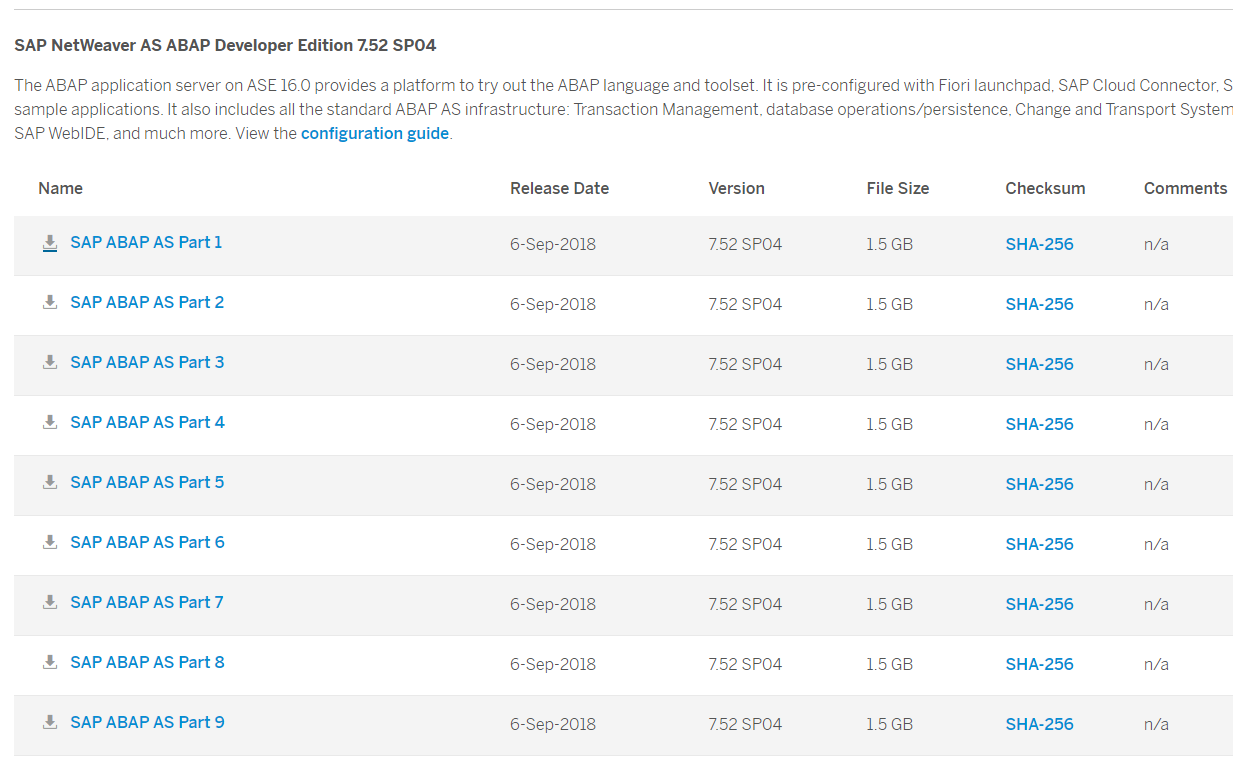The width and height of the screenshot is (1233, 761).
Task: View SHA-256 checksum for Part 9
Action: pos(1039,724)
